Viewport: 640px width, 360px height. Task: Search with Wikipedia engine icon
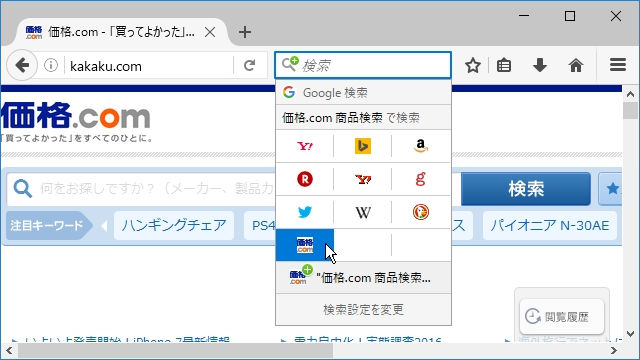tap(363, 212)
